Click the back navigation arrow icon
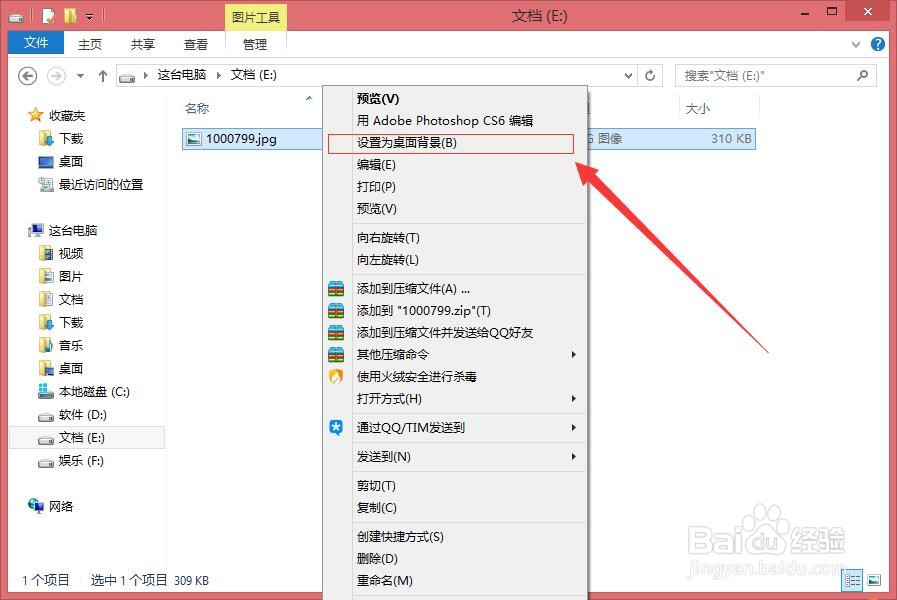Viewport: 897px width, 600px height. point(27,76)
